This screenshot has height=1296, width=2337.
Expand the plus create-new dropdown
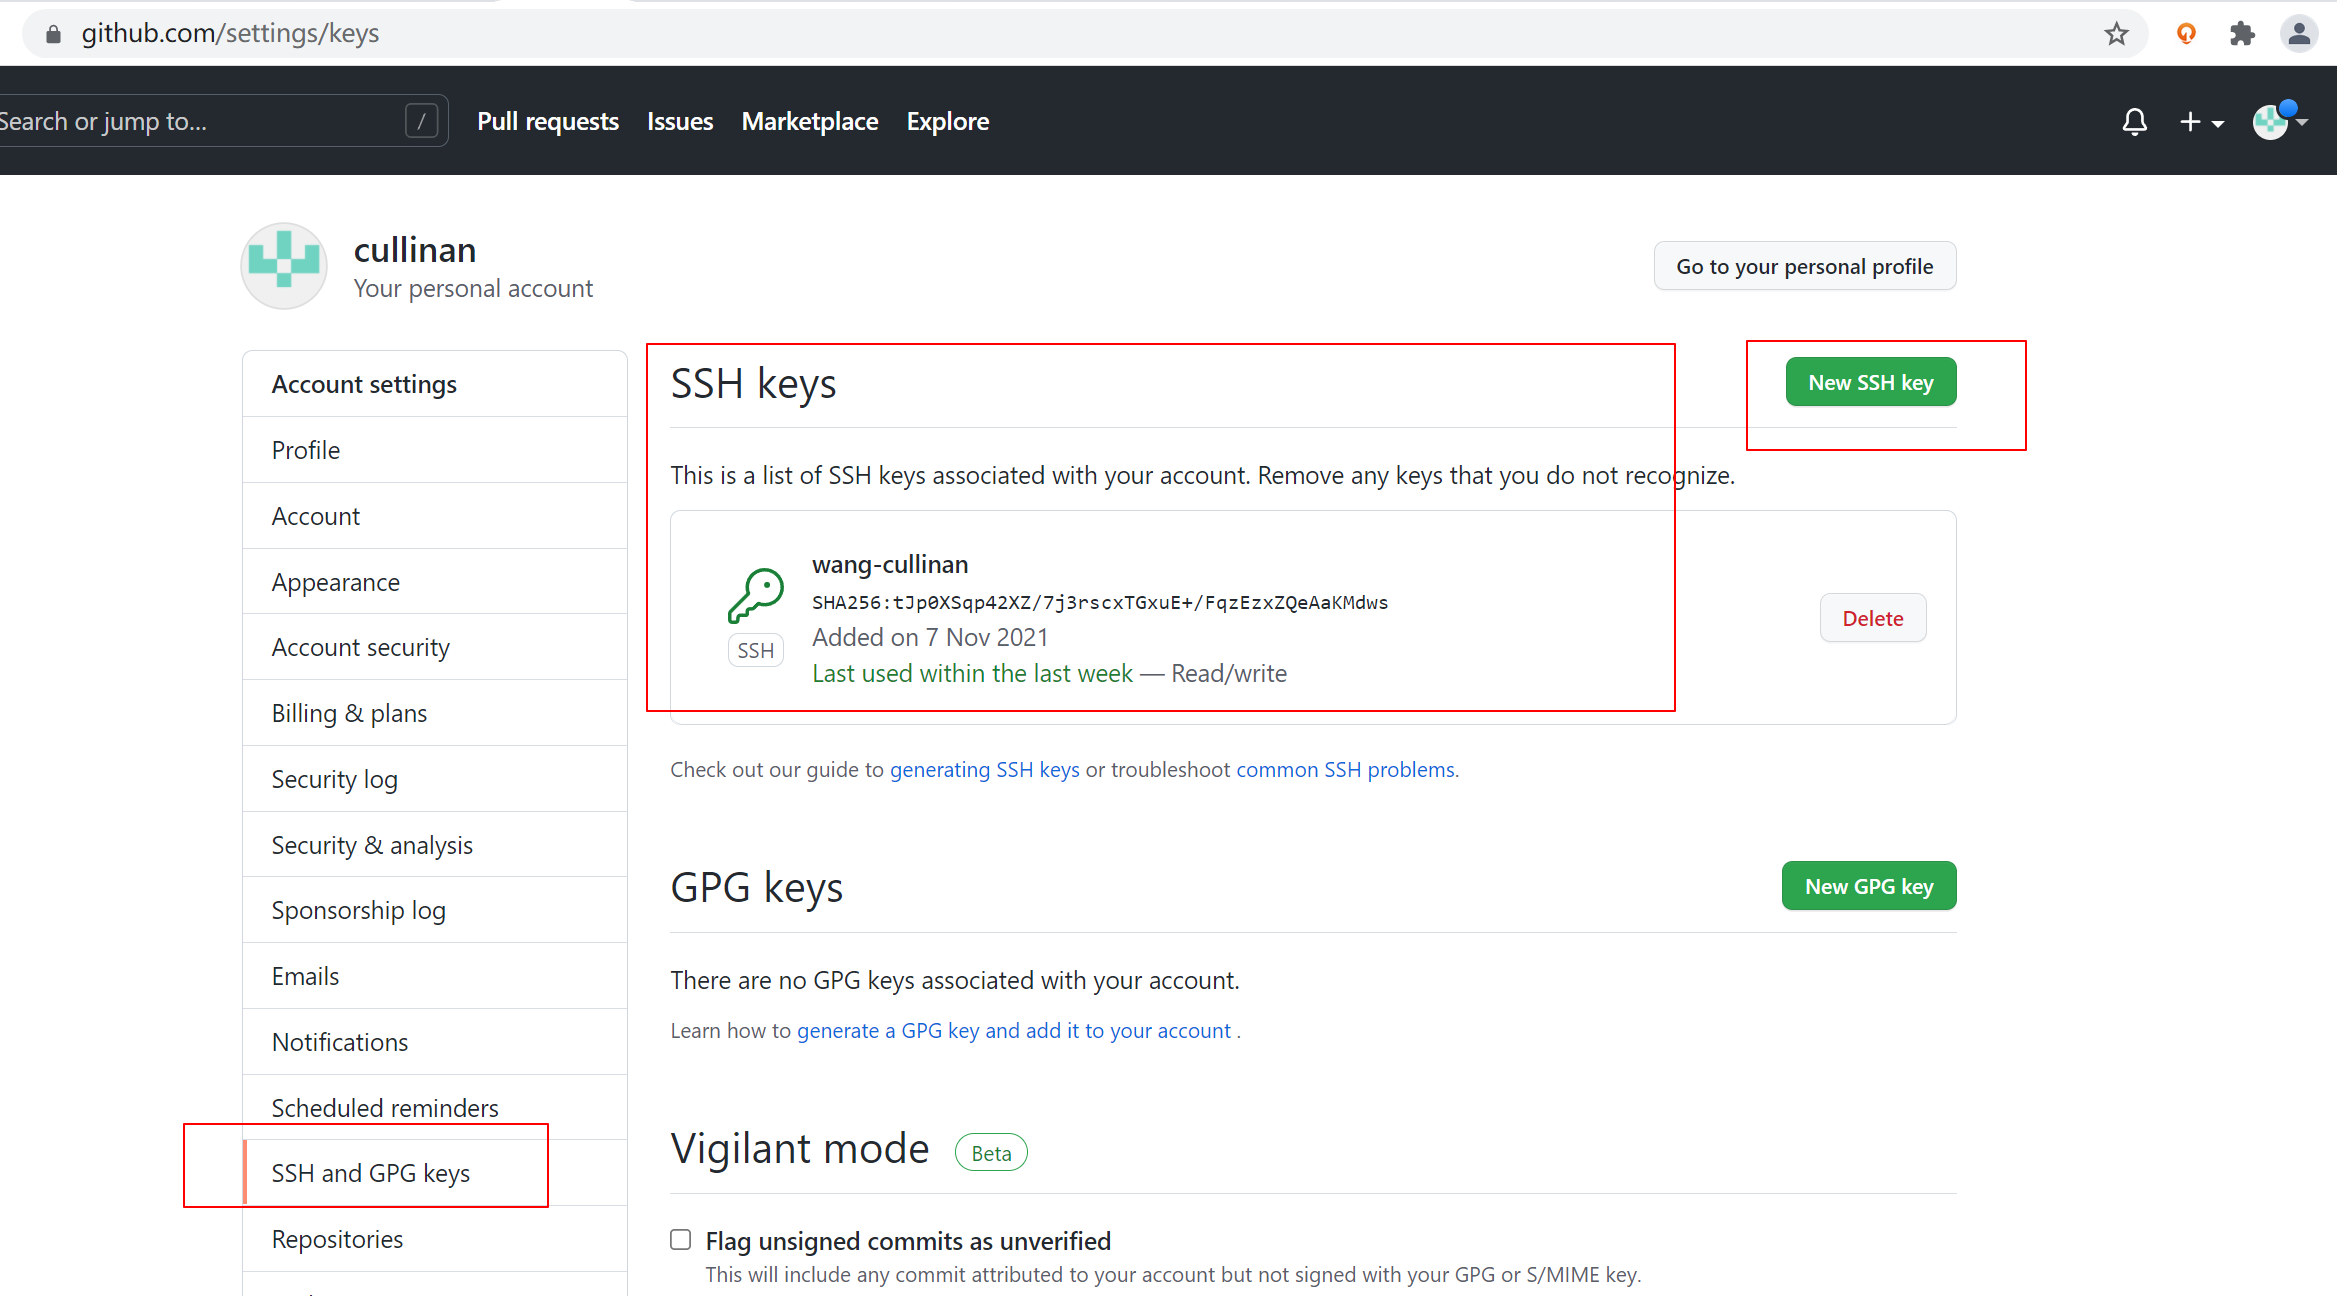point(2201,122)
